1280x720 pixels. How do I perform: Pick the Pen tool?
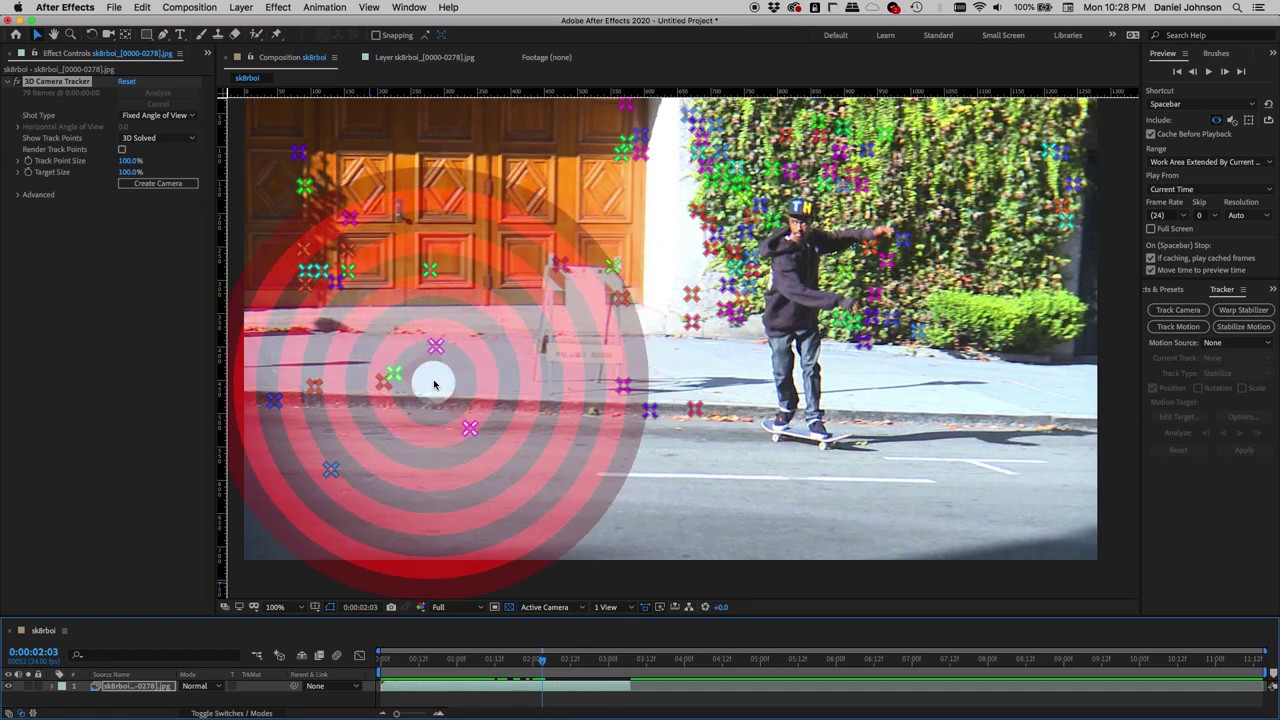tap(163, 35)
